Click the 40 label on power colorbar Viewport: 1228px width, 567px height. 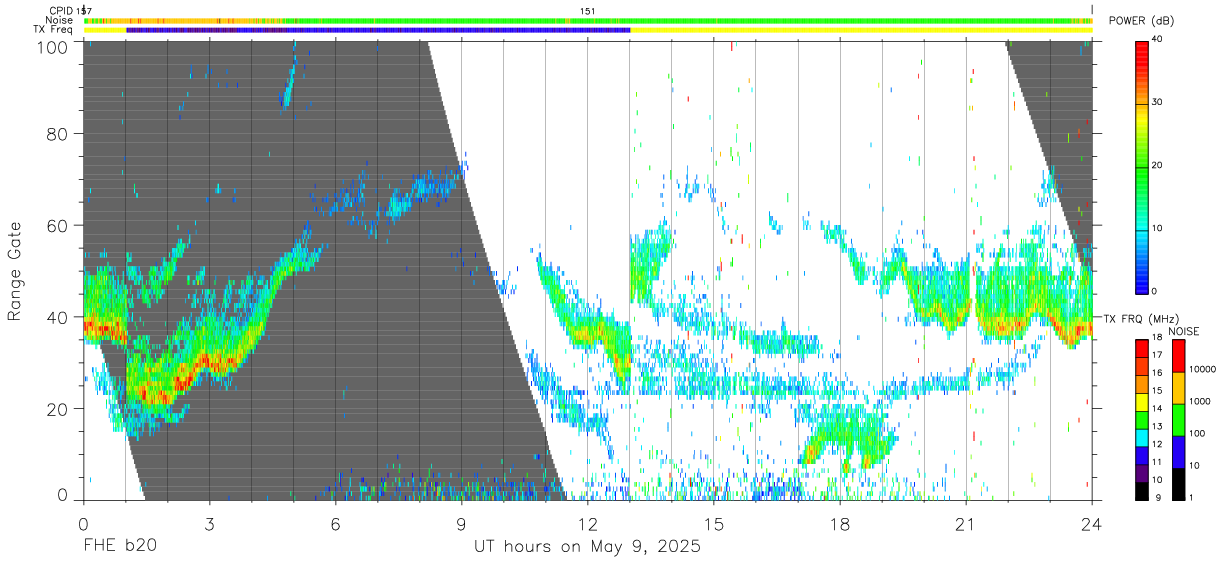coord(1159,40)
